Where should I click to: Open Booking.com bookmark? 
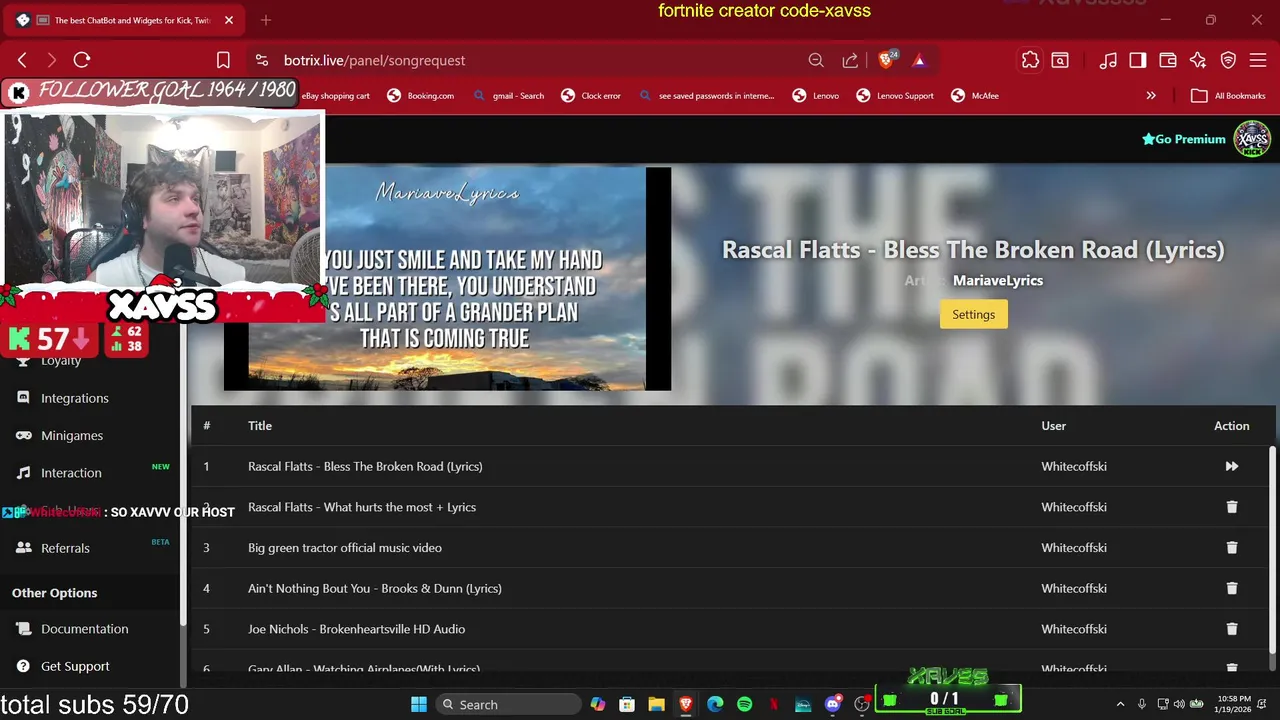coord(420,95)
